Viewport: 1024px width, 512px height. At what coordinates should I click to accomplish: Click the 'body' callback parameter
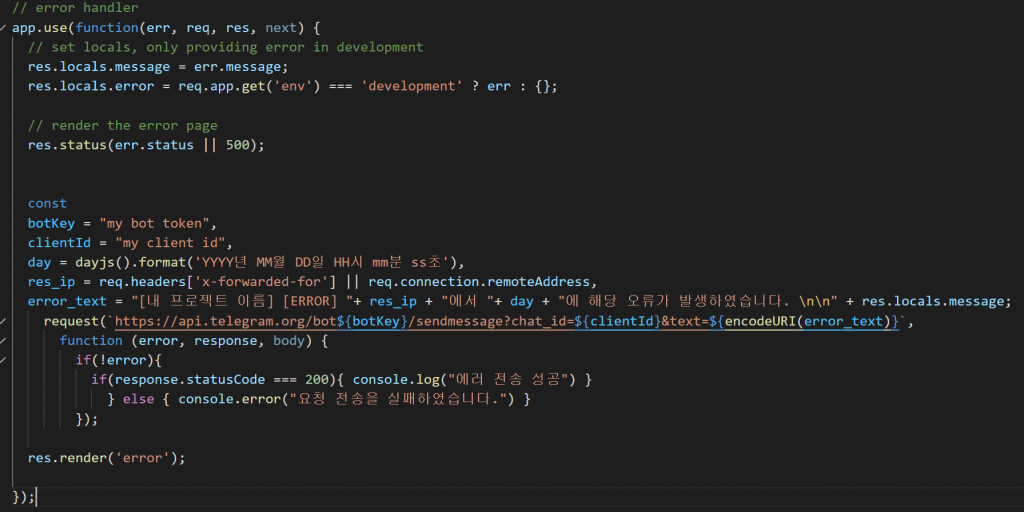pos(289,340)
